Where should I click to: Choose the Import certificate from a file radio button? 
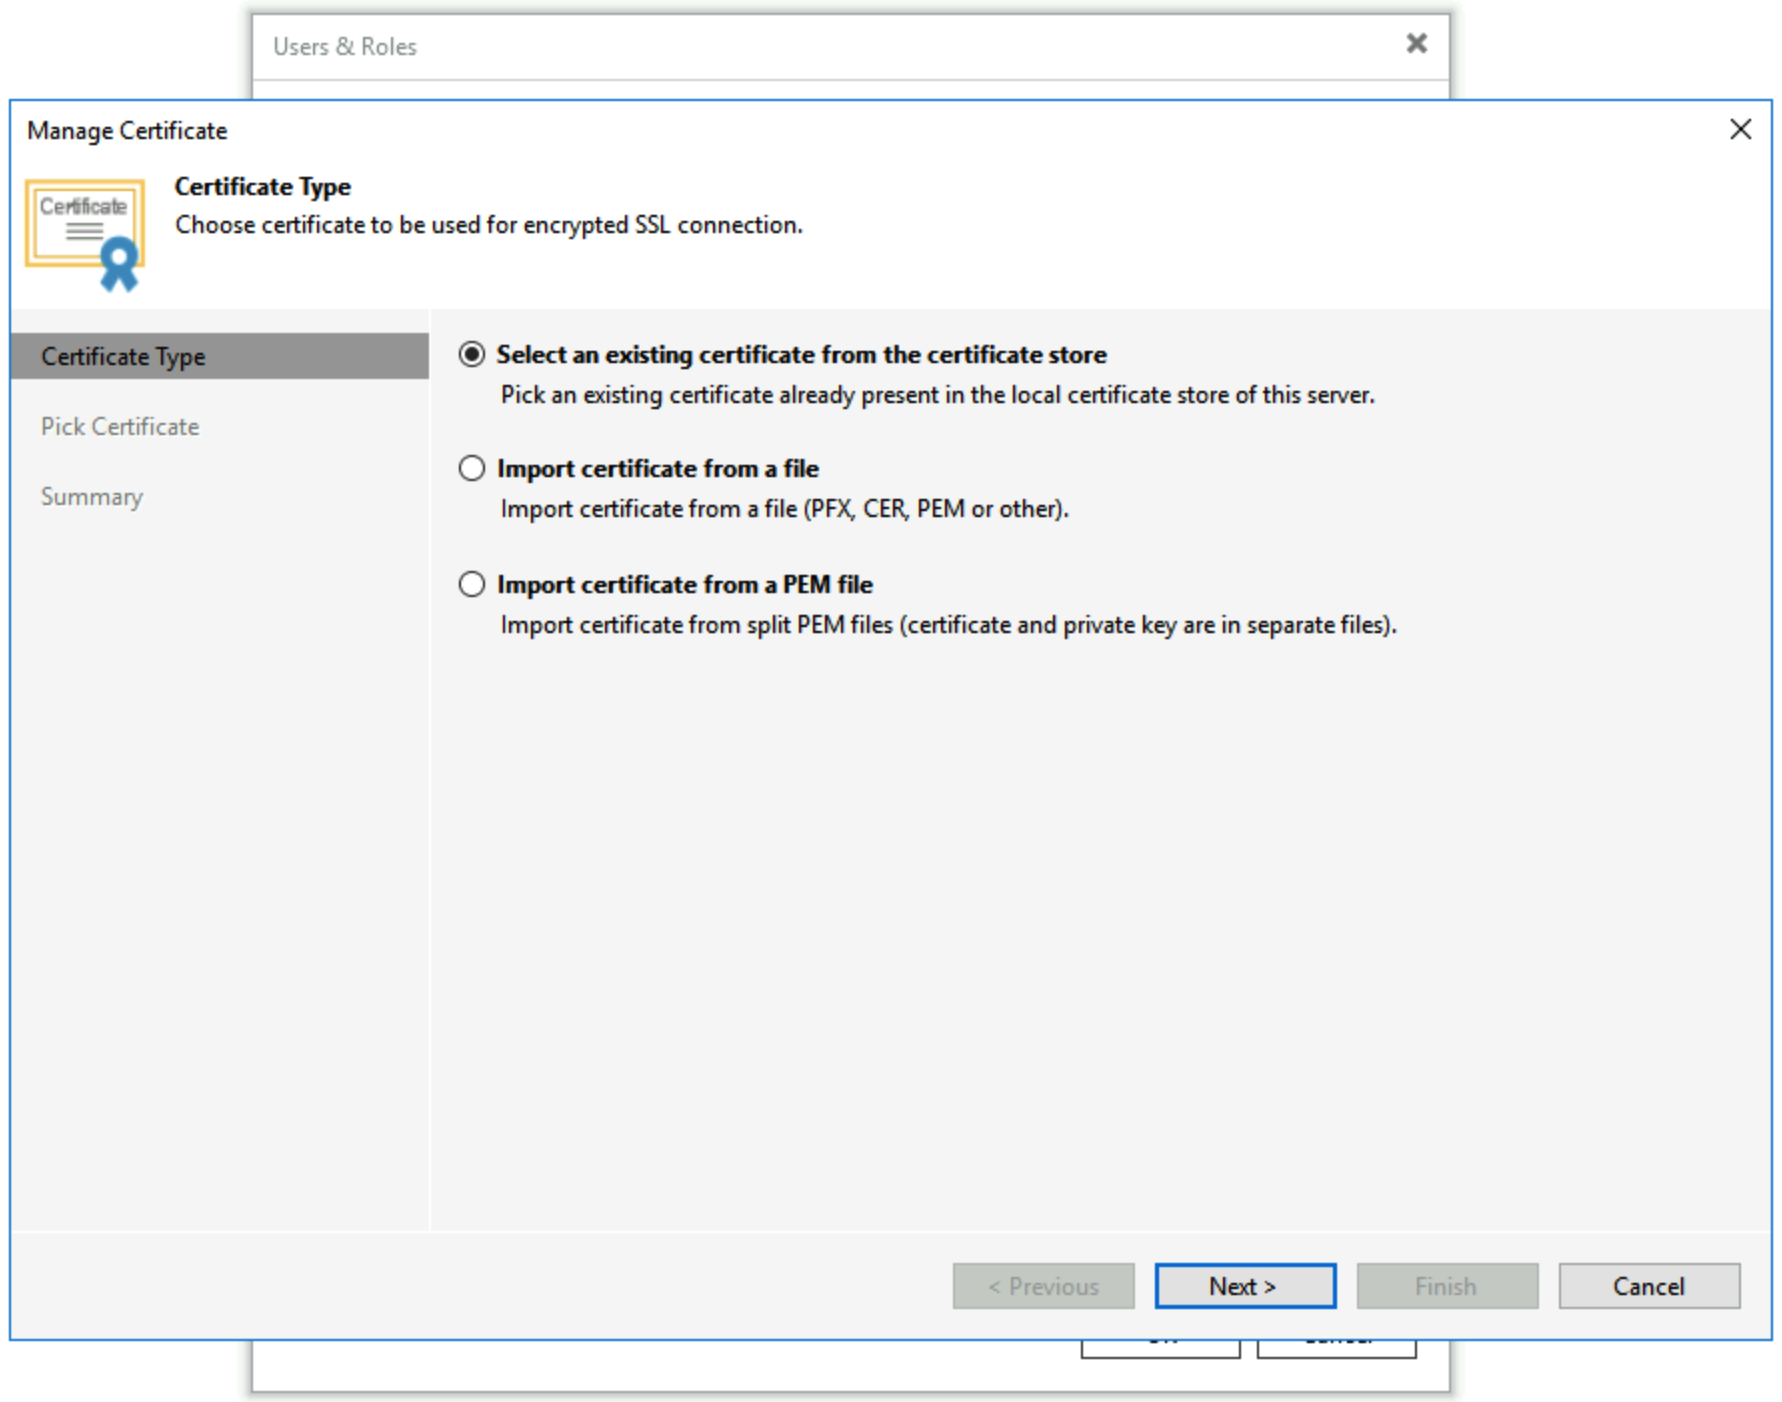click(472, 469)
